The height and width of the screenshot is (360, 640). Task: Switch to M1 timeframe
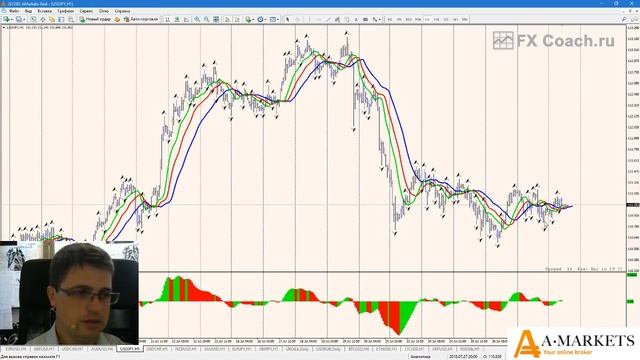point(390,19)
